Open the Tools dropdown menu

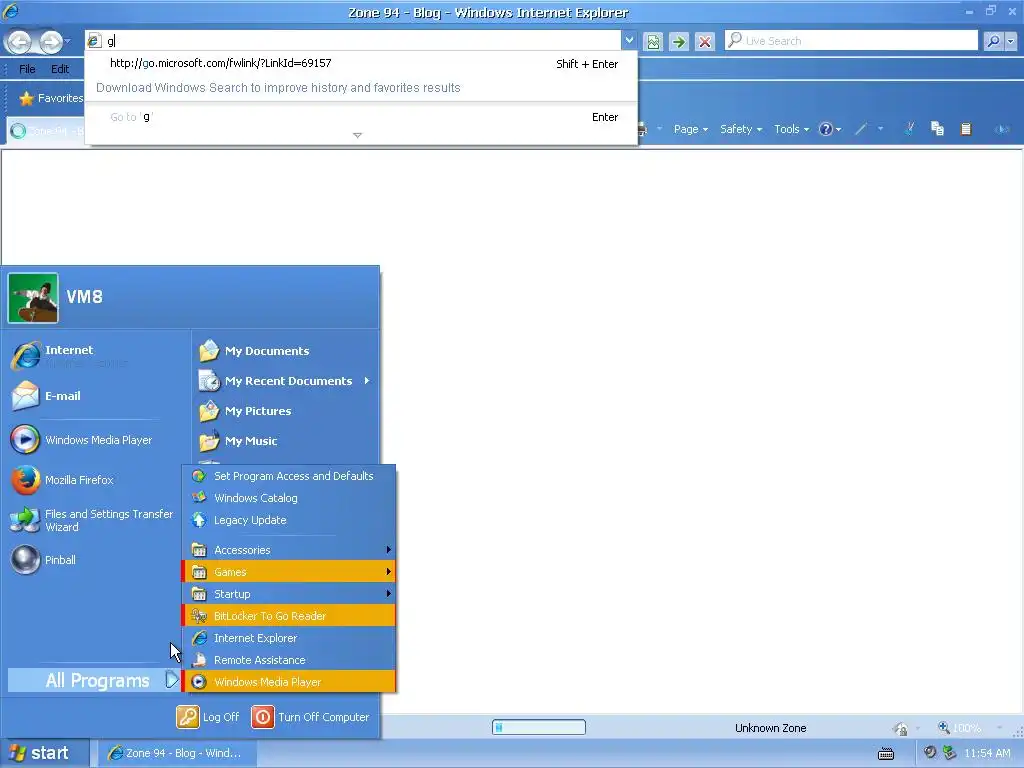(791, 129)
